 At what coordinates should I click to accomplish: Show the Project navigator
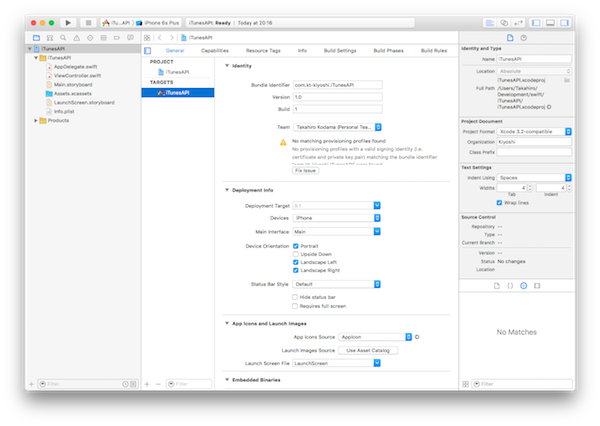point(36,38)
